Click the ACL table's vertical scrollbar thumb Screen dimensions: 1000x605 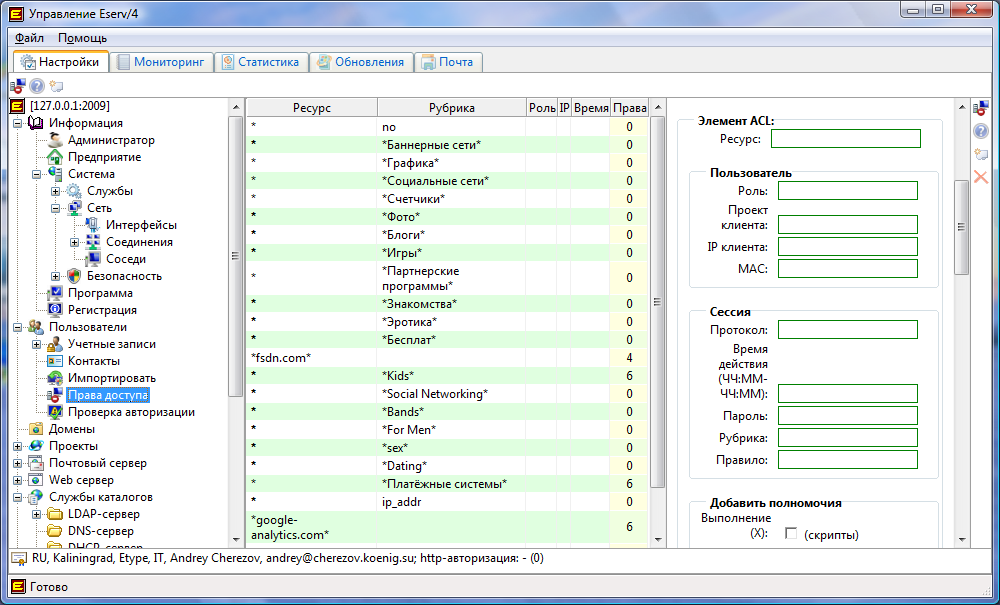coord(657,302)
